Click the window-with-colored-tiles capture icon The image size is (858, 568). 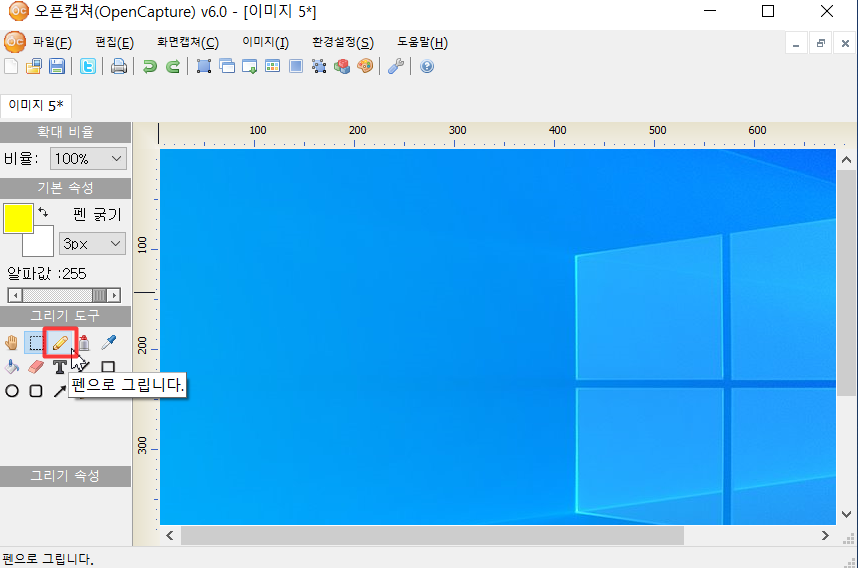273,66
